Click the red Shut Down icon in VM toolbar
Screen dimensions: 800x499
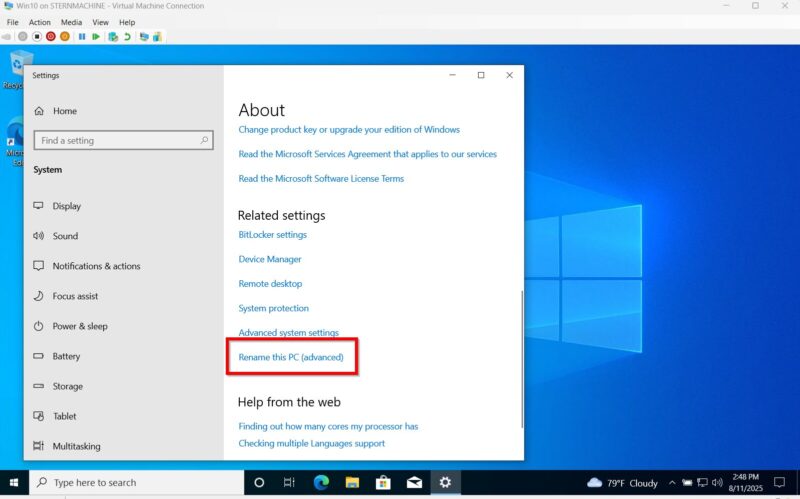[x=51, y=37]
